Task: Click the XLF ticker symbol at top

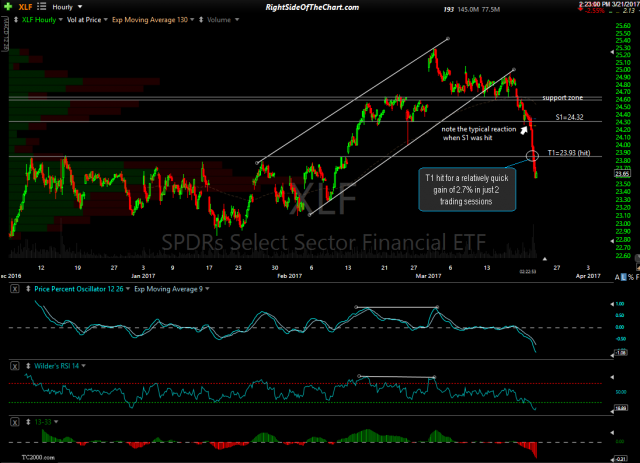Action: point(25,7)
